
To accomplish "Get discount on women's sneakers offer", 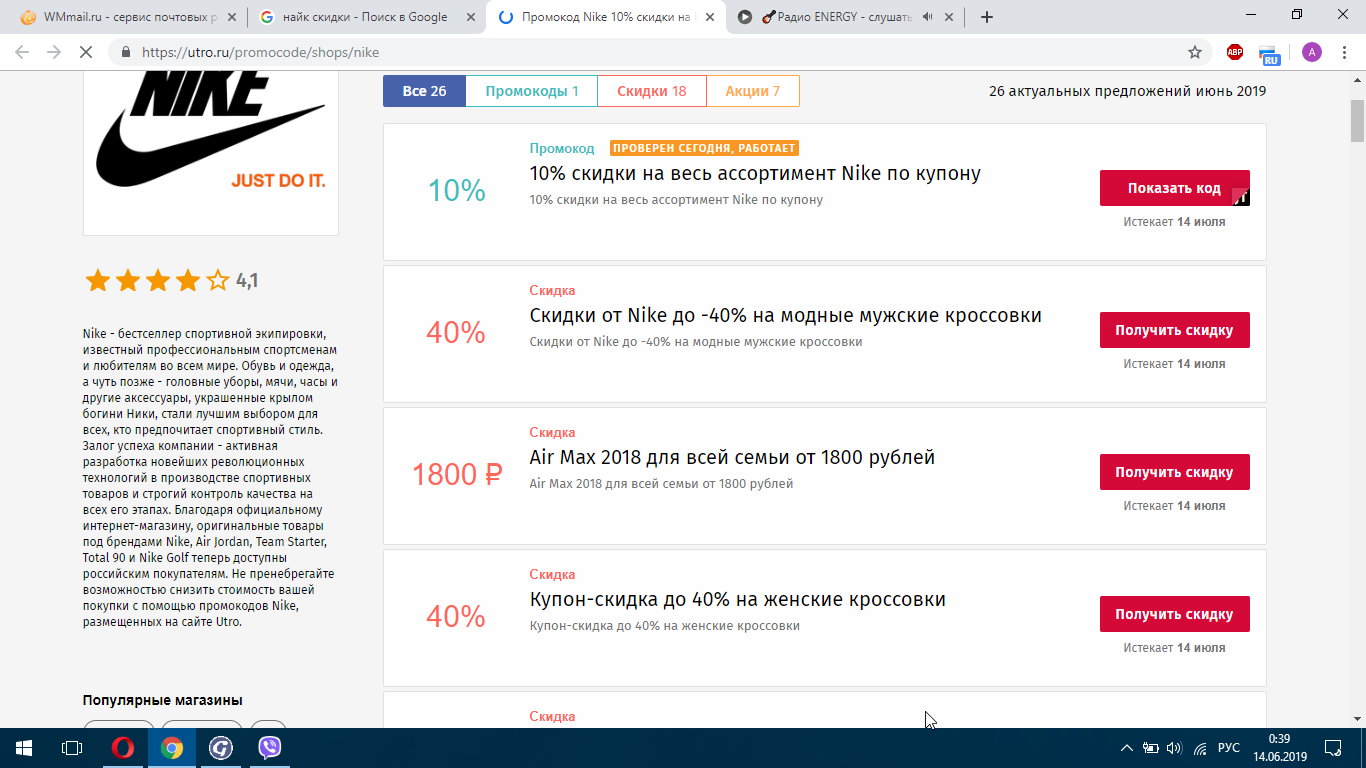I will click(x=1174, y=614).
